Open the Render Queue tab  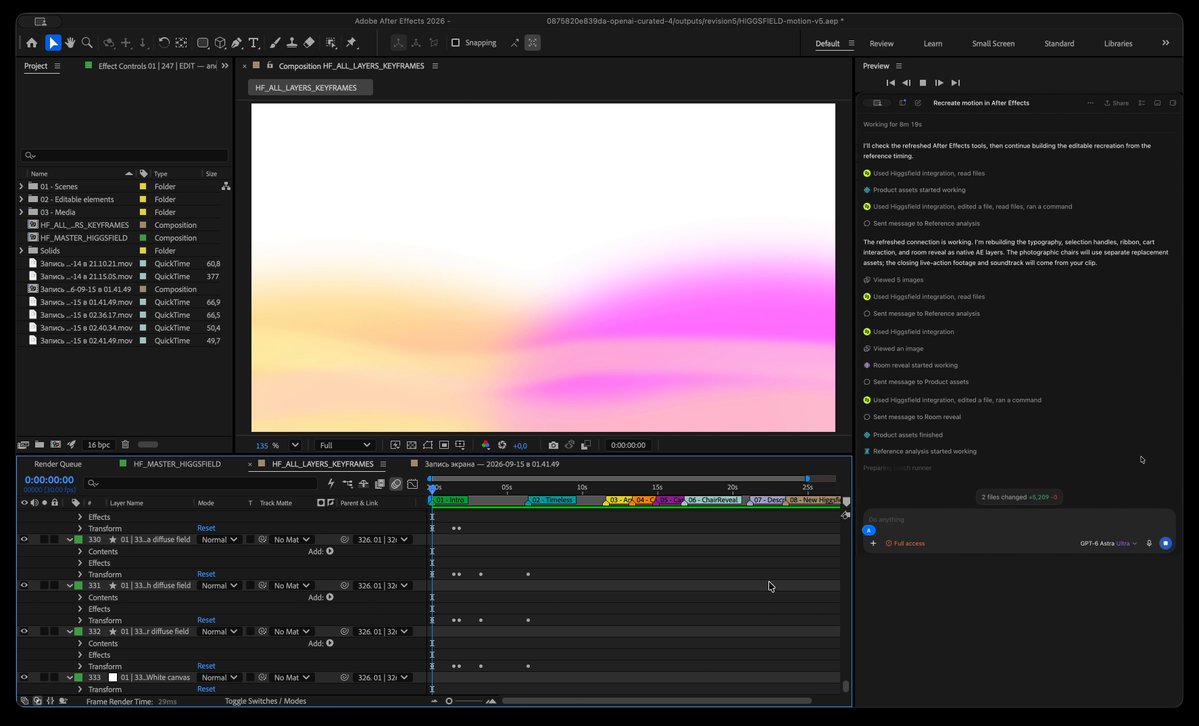tap(57, 464)
